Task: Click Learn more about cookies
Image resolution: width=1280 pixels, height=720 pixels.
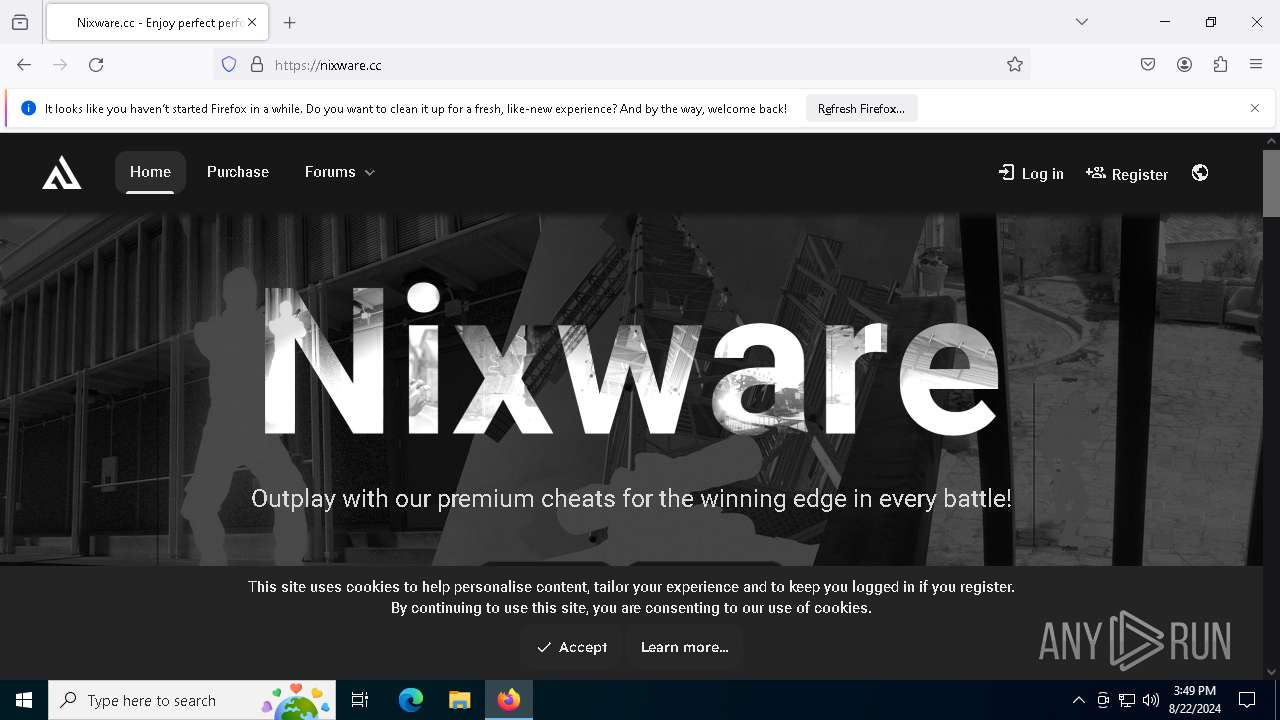Action: click(684, 647)
